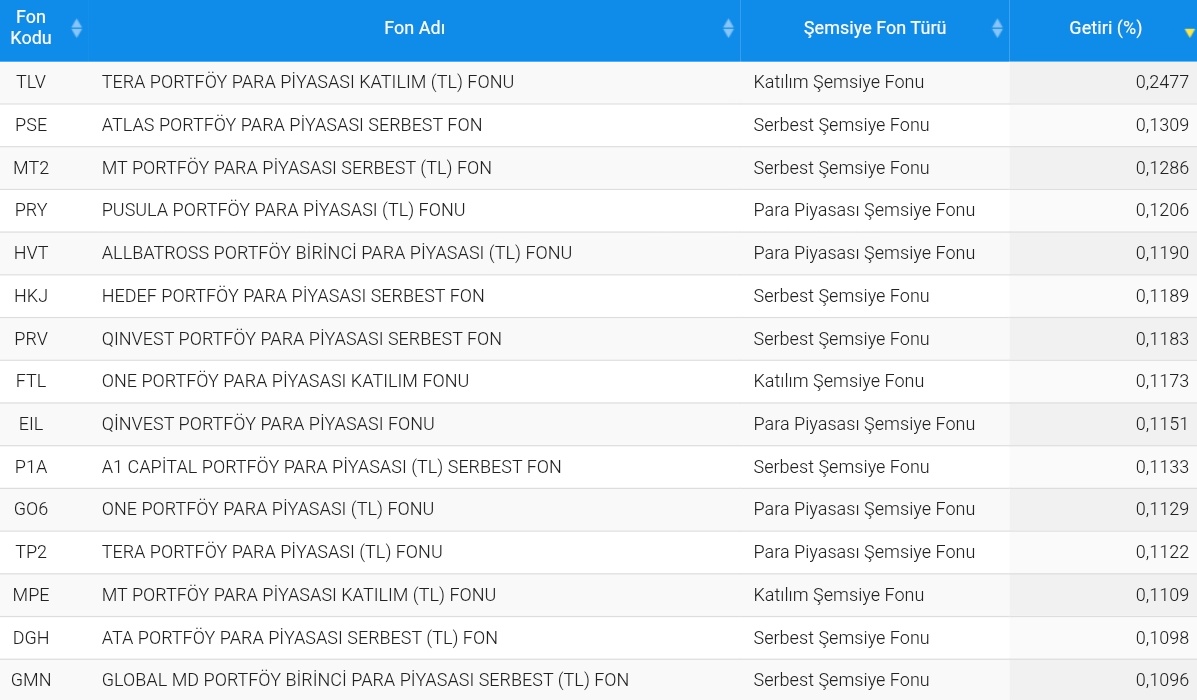
Task: Toggle sort arrows beside Şemsiye Fon Türü
Action: [997, 28]
